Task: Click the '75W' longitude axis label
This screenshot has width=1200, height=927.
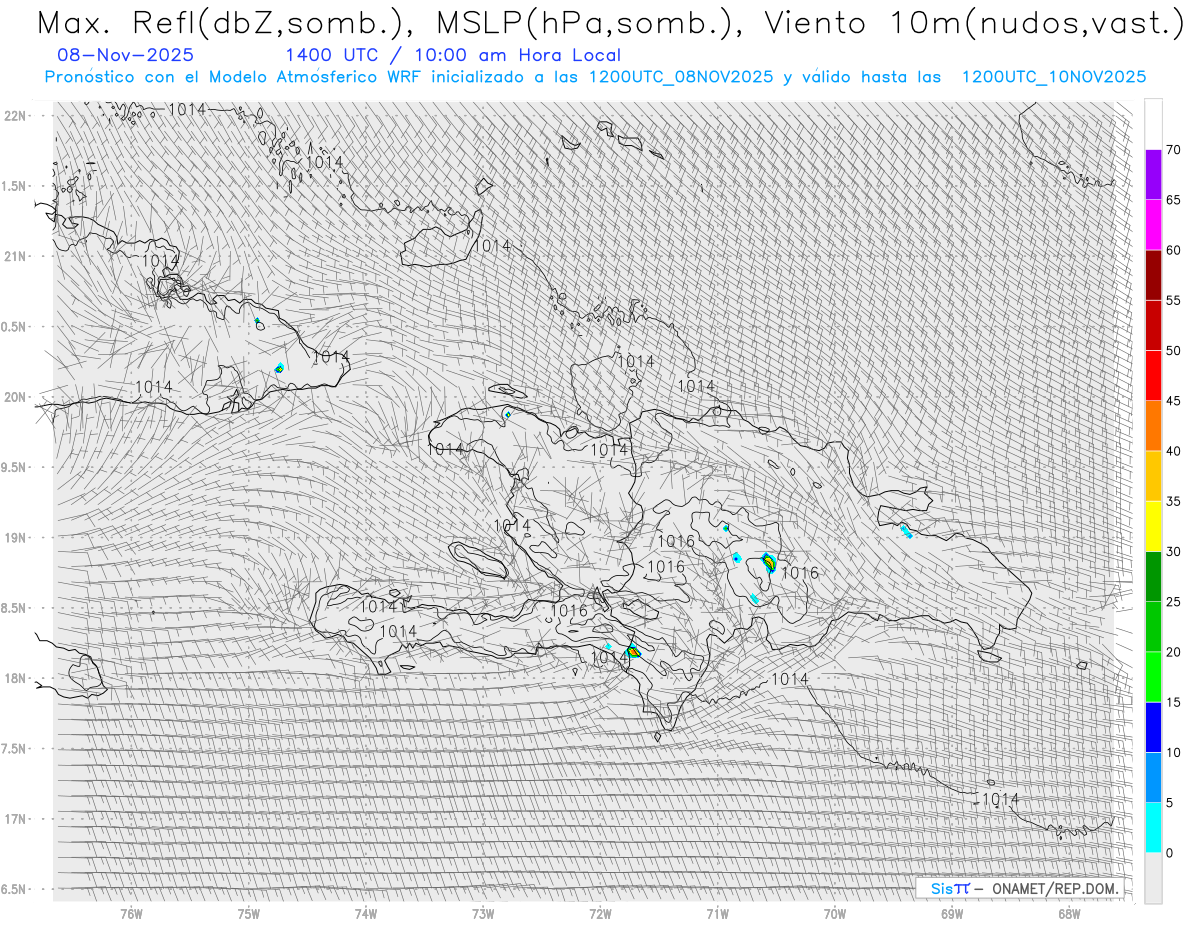Action: click(249, 913)
